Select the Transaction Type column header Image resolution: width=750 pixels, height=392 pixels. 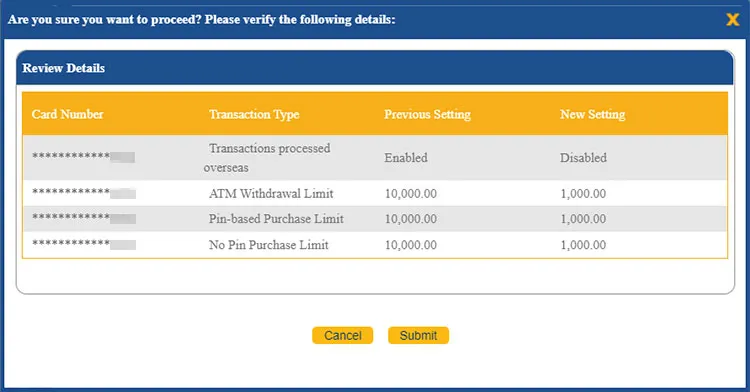(254, 115)
